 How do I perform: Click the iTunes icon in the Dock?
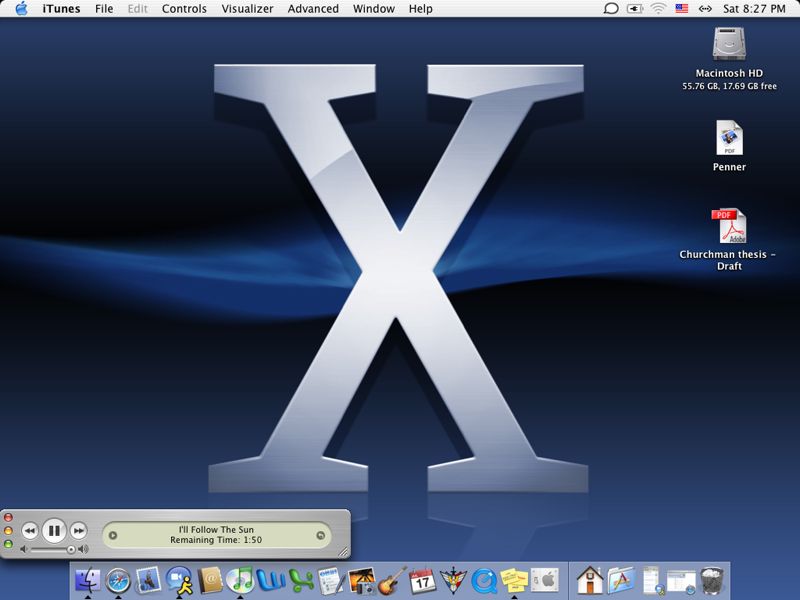click(240, 581)
